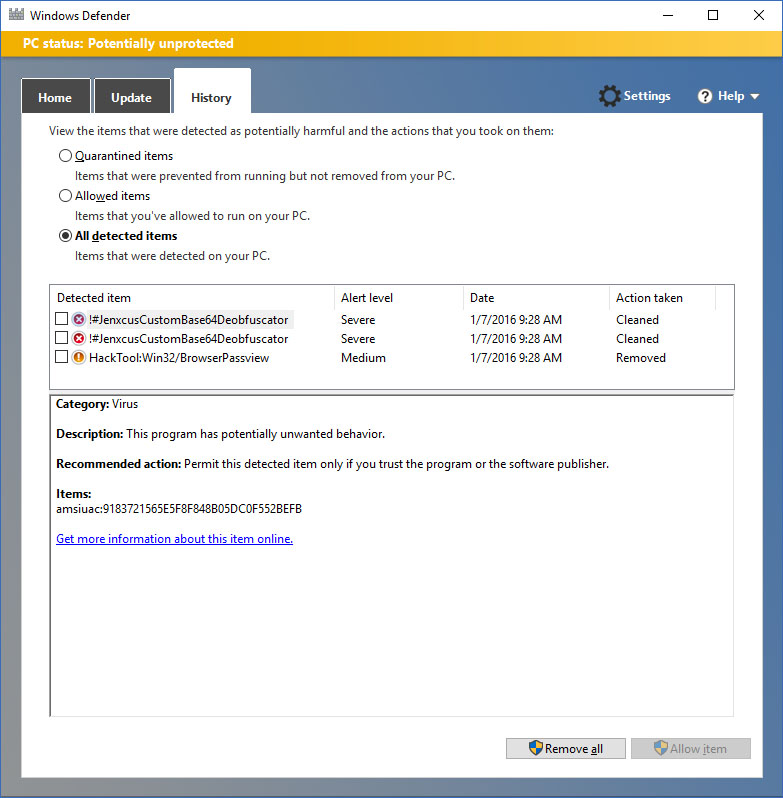Click the PC status: Potentially unprotected banner
Image resolution: width=783 pixels, height=798 pixels.
[391, 43]
